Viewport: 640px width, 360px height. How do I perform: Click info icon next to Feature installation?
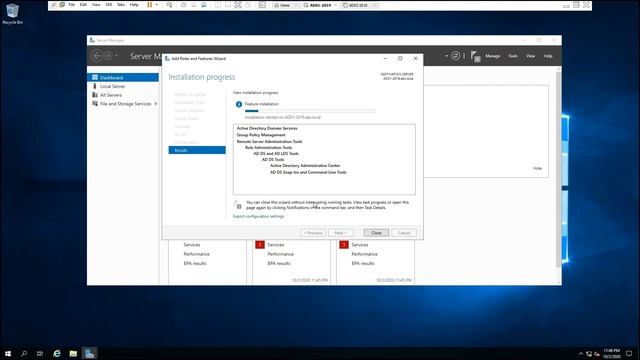239,104
